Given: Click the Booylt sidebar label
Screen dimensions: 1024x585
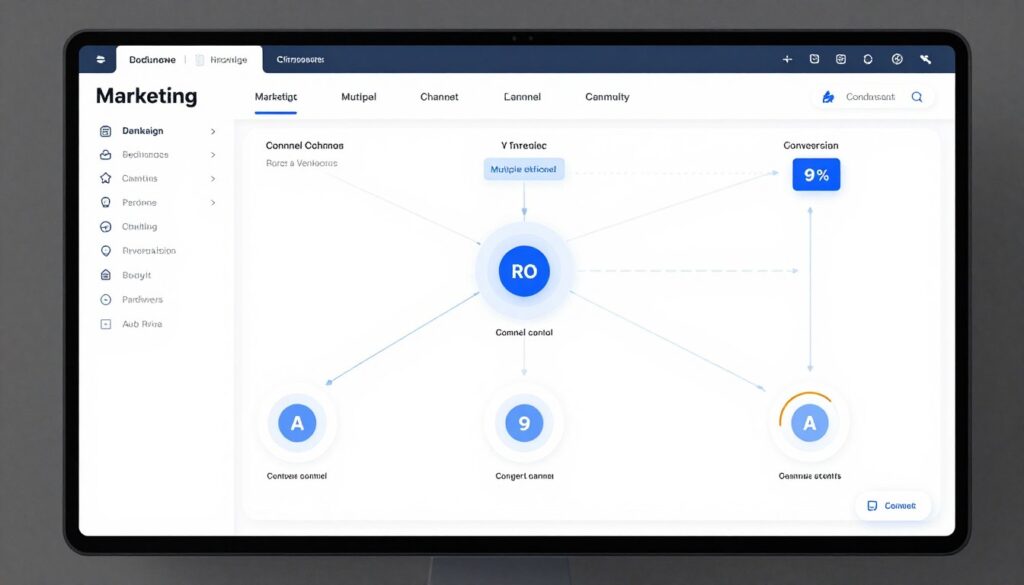Looking at the screenshot, I should pos(136,276).
